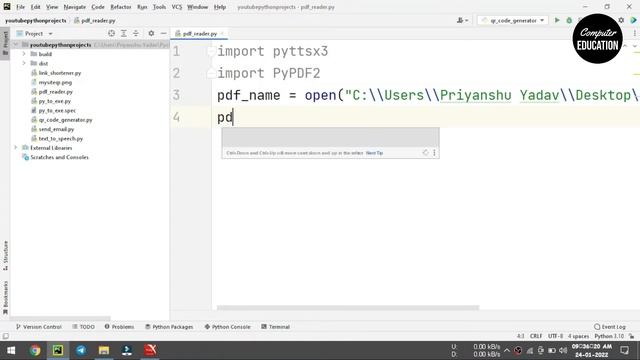Click pdf_reader.py breadcrumb in navigation bar
The image size is (640, 360).
point(95,20)
